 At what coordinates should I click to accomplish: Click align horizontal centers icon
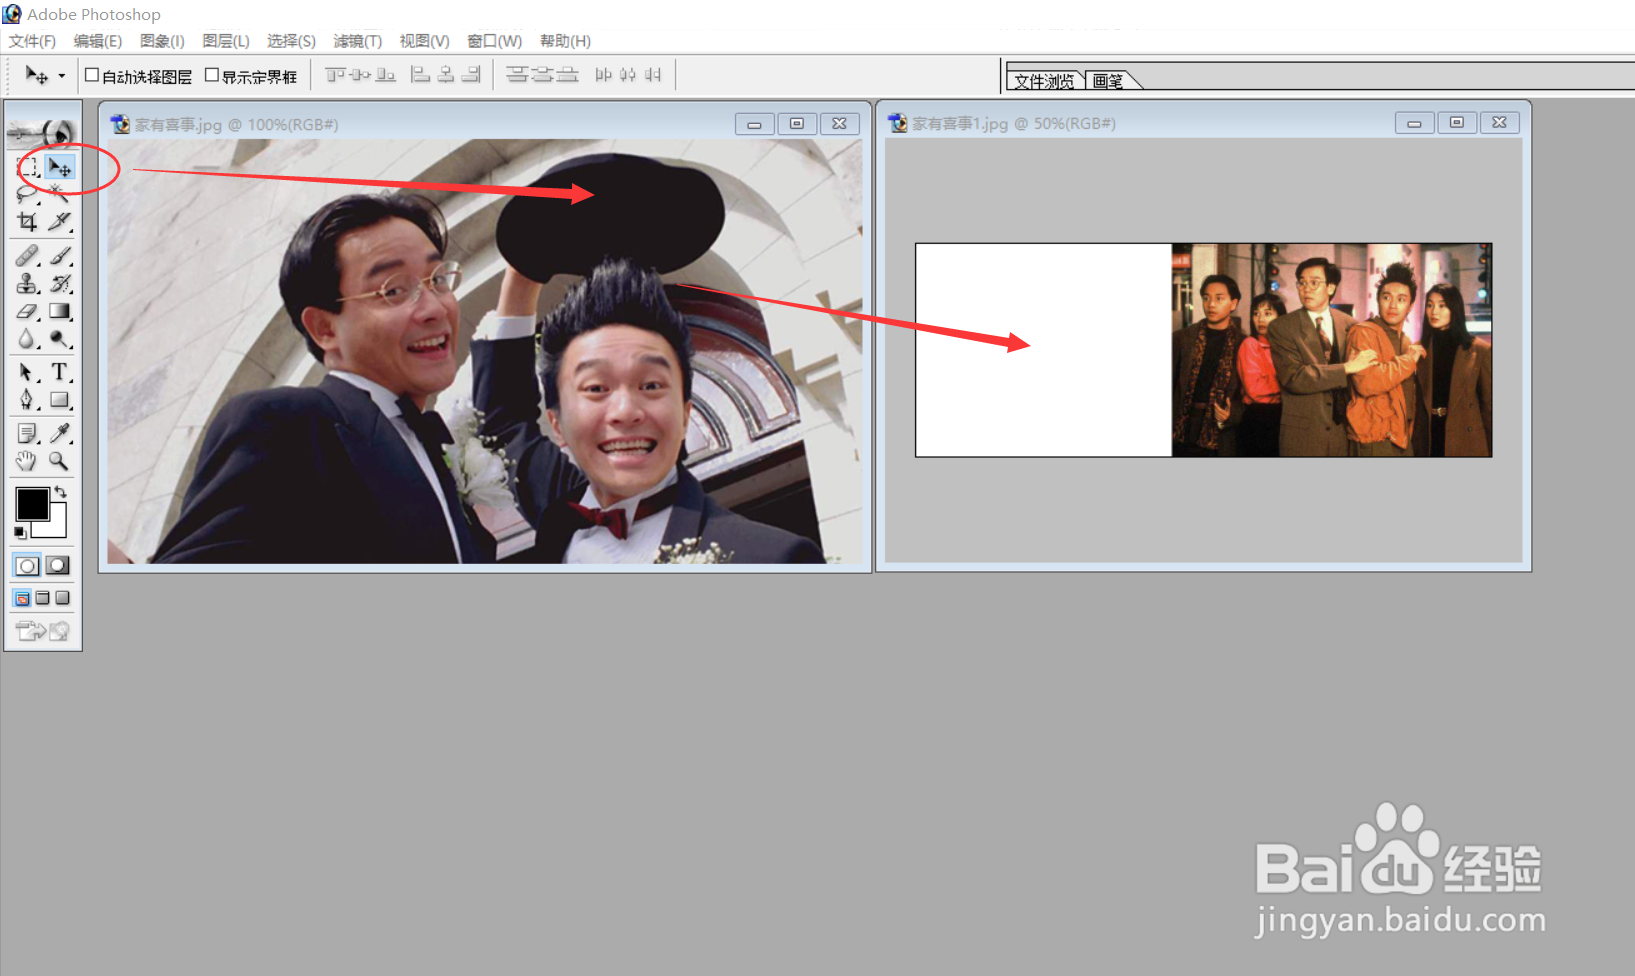point(446,75)
